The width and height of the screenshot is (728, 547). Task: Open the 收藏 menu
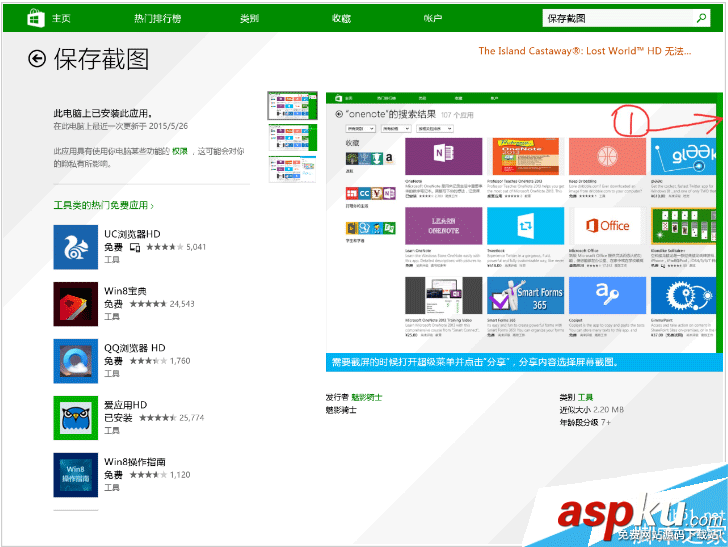point(341,18)
